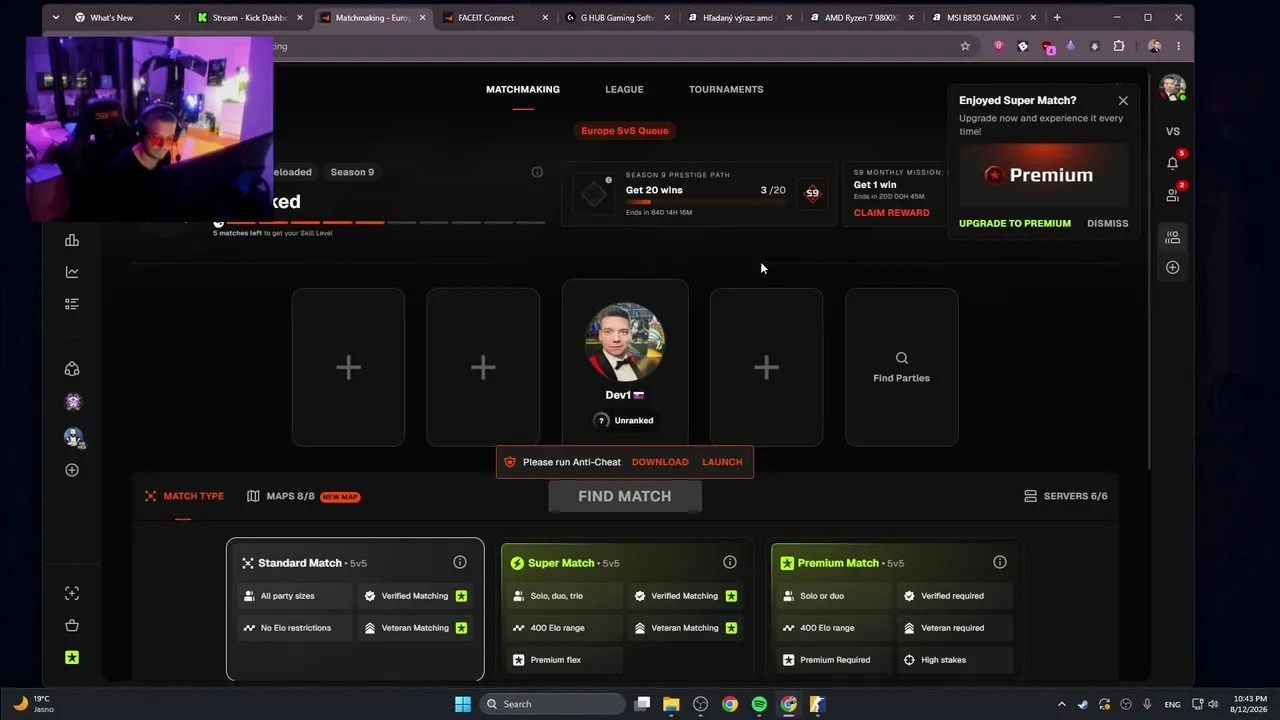Click the Europe 5v5 Queue badge
The image size is (1280, 720).
(x=625, y=130)
